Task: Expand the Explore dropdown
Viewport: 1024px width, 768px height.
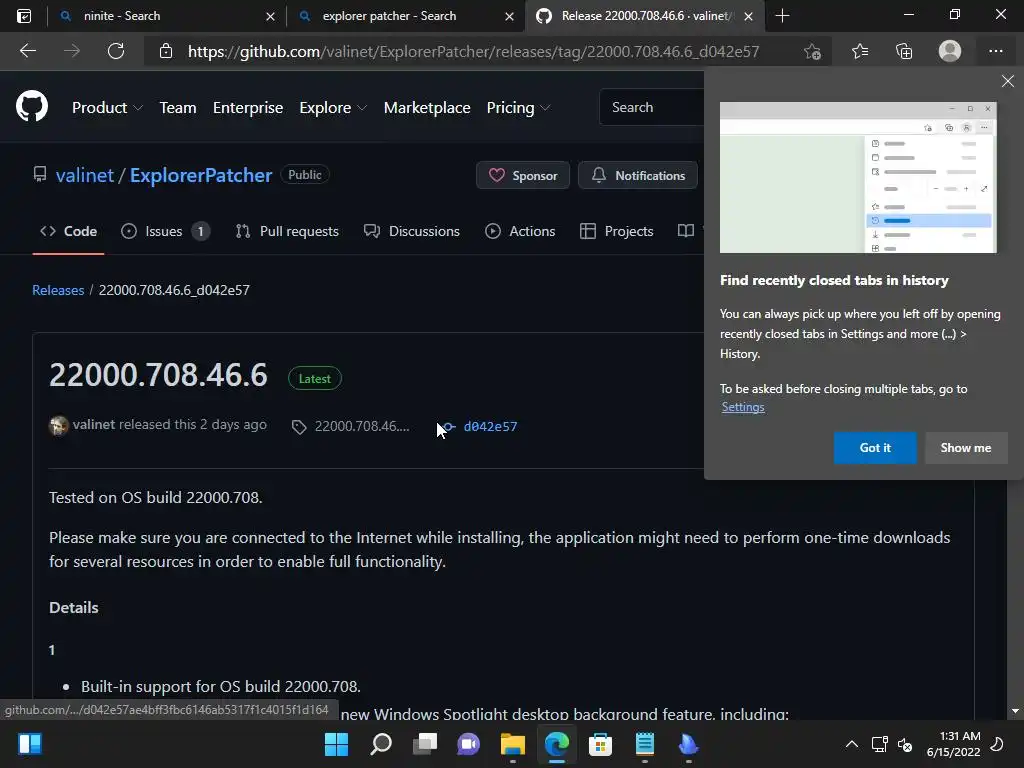Action: coord(333,108)
